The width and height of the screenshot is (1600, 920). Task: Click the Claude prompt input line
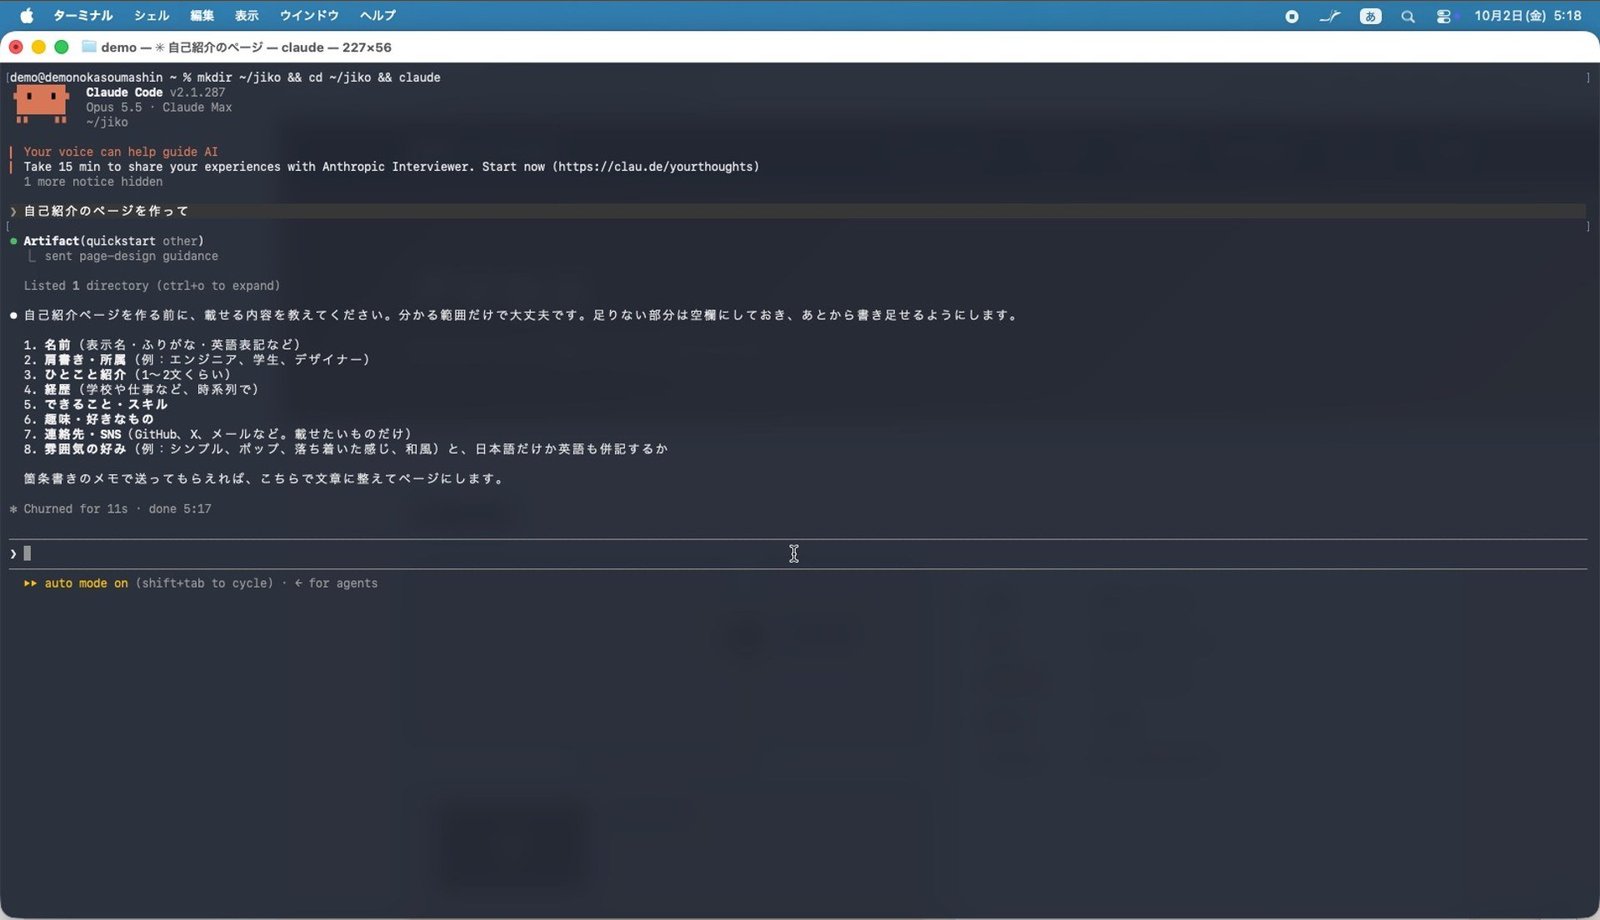point(798,553)
